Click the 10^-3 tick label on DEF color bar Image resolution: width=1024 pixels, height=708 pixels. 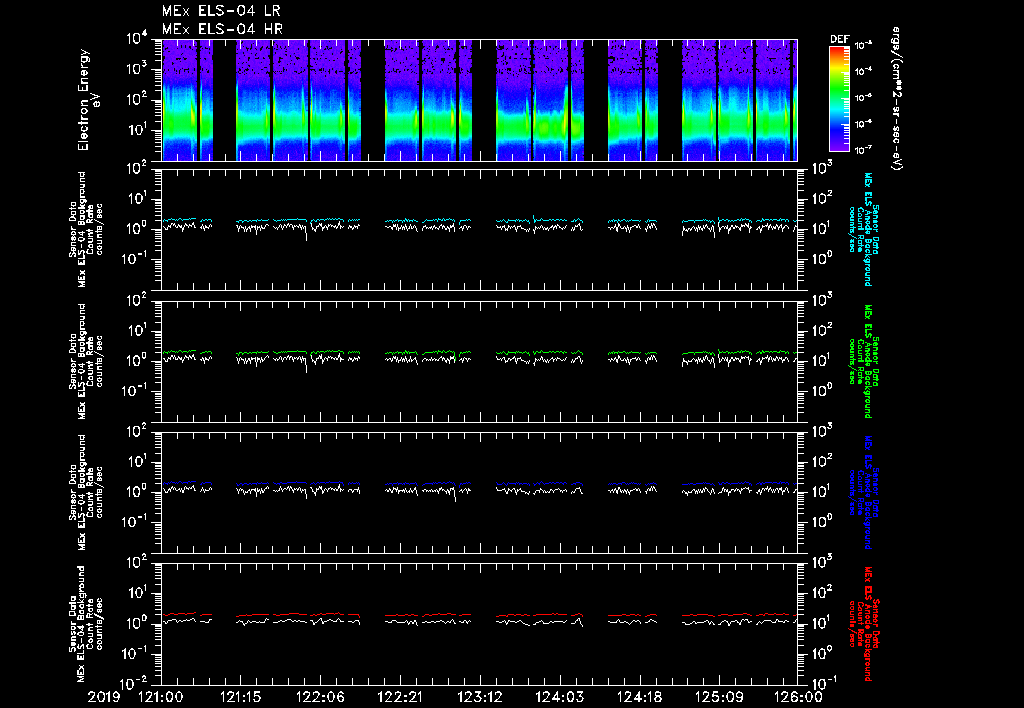[x=865, y=45]
